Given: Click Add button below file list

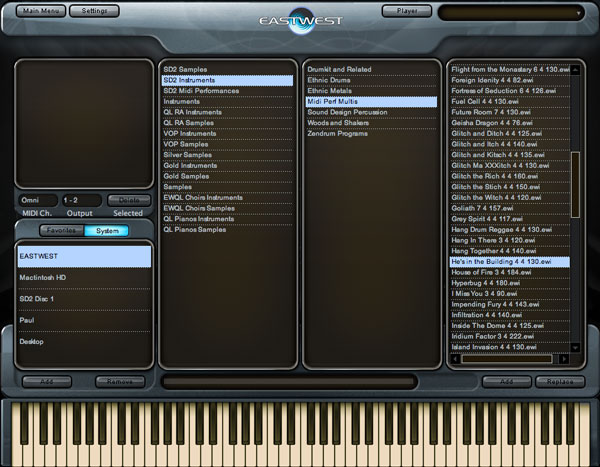Looking at the screenshot, I should pyautogui.click(x=507, y=382).
